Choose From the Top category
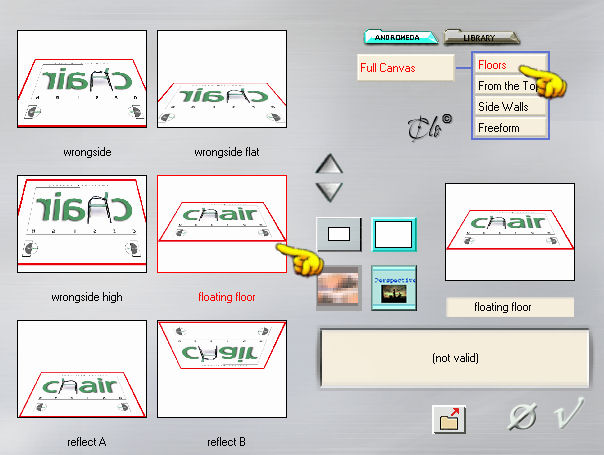This screenshot has height=455, width=604. pos(510,86)
